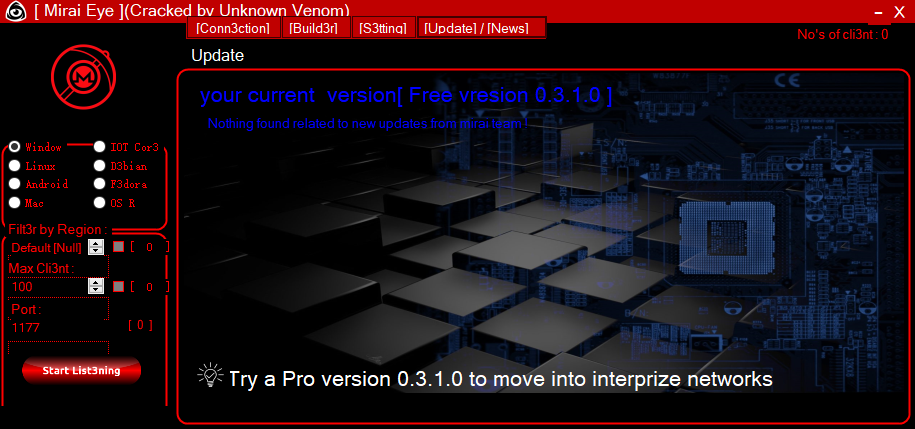Click the Start List3ning button

pos(82,371)
